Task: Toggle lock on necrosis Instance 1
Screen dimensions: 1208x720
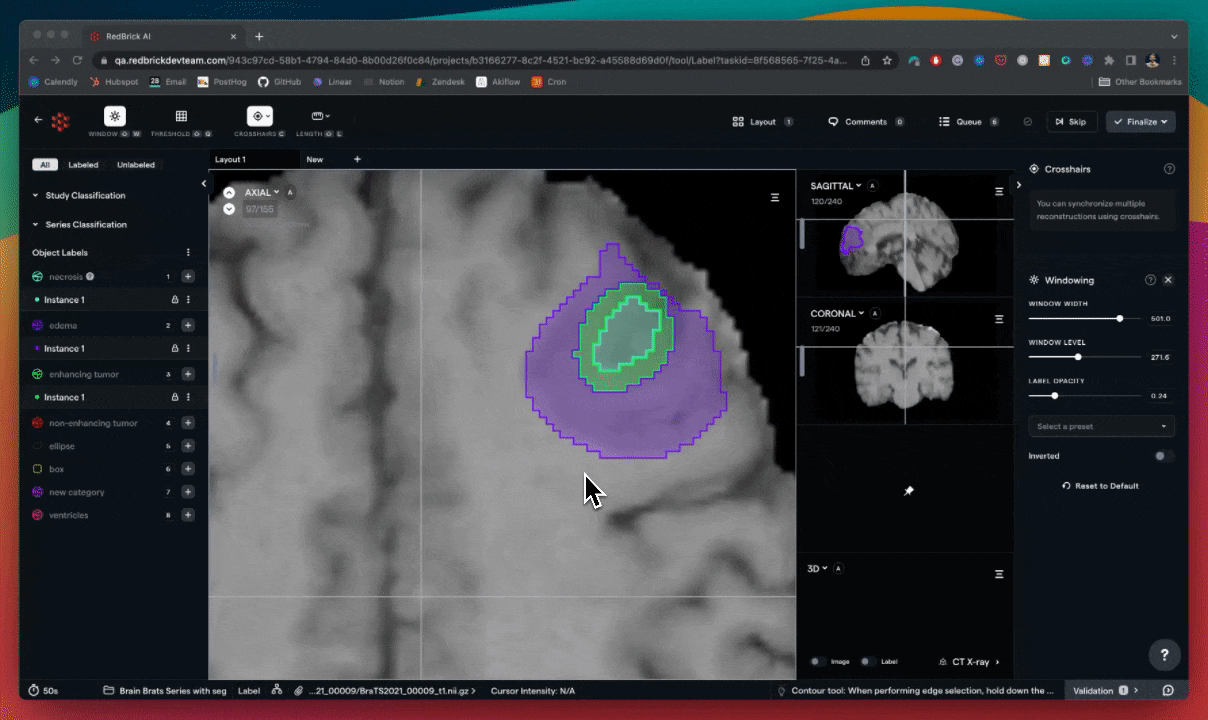Action: tap(175, 300)
